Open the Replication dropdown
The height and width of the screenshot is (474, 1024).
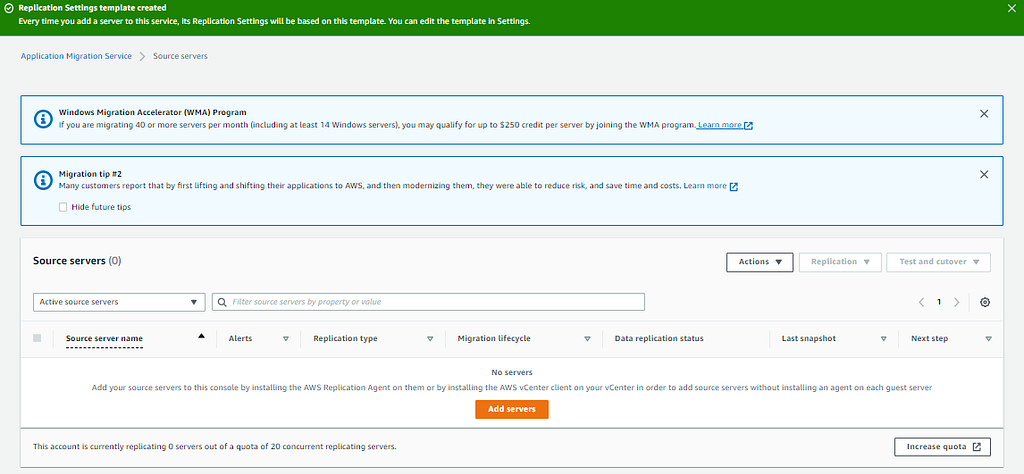[x=840, y=262]
